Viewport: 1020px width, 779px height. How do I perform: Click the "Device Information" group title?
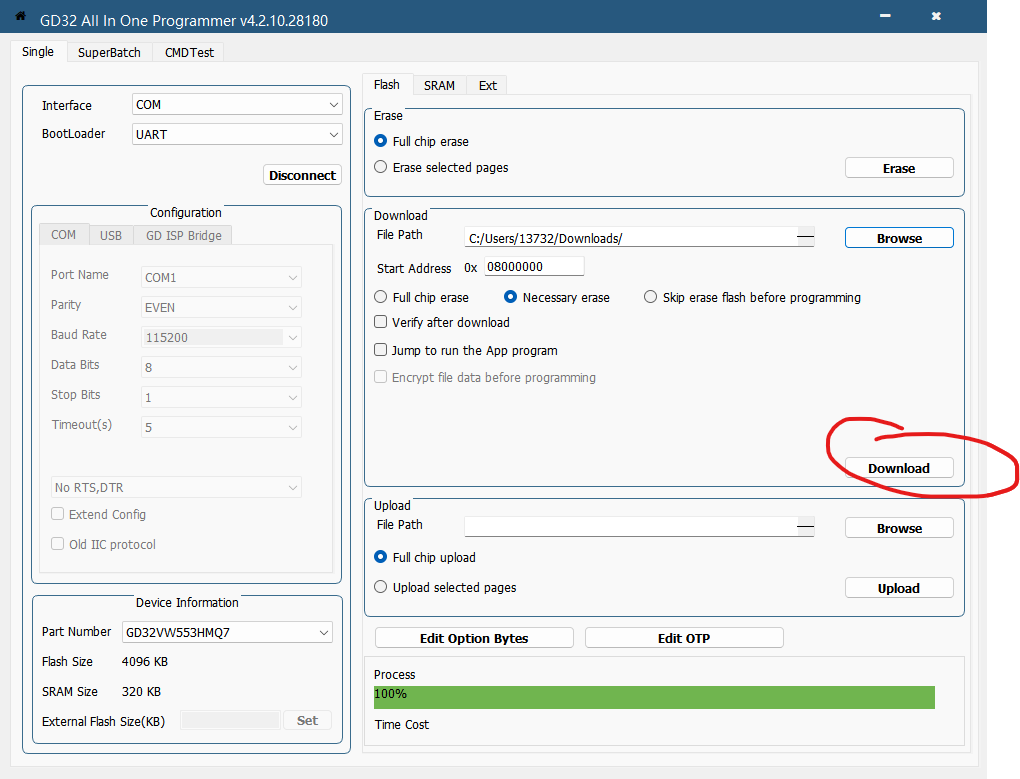tap(187, 603)
